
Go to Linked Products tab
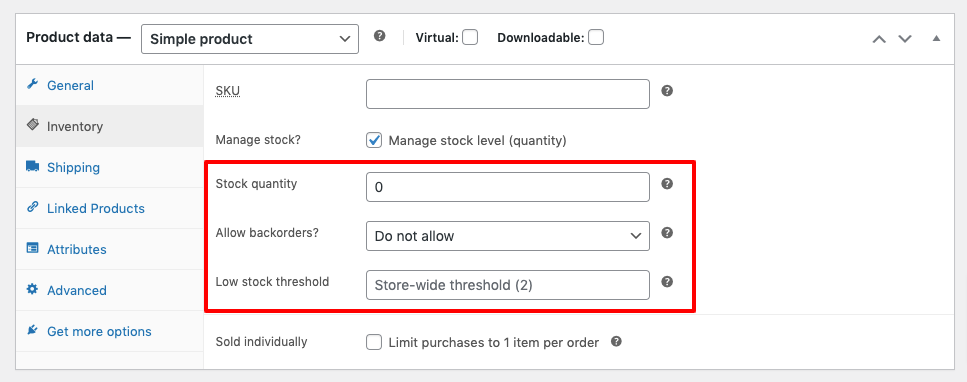tap(110, 208)
